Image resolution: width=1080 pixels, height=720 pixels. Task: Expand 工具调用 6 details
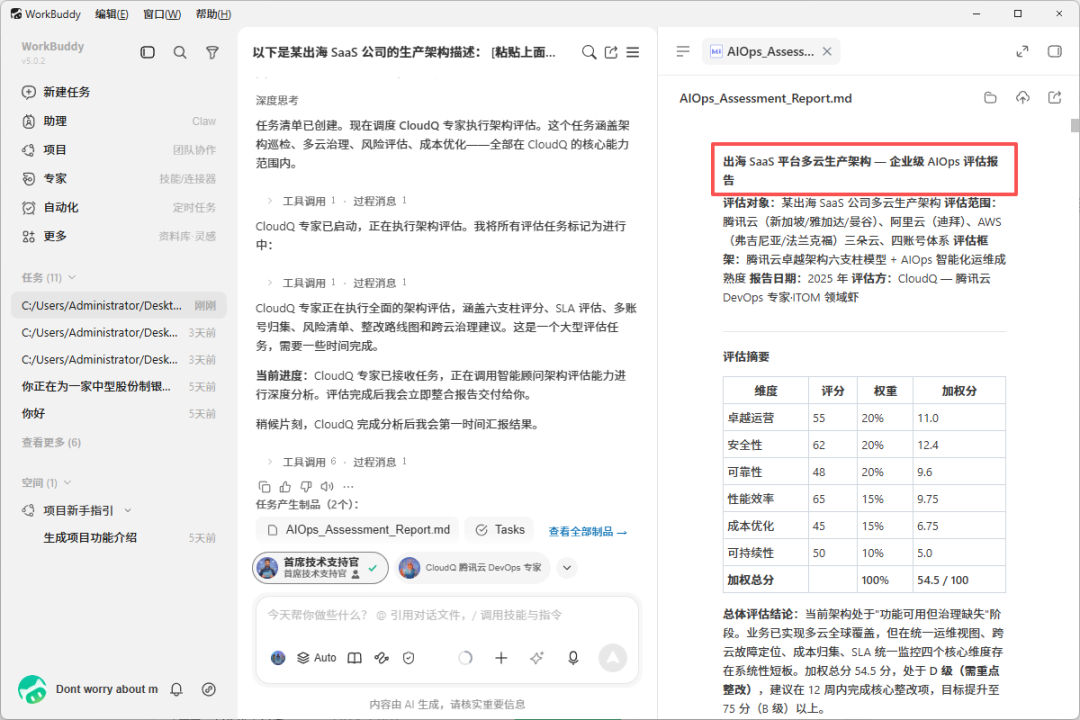[302, 462]
